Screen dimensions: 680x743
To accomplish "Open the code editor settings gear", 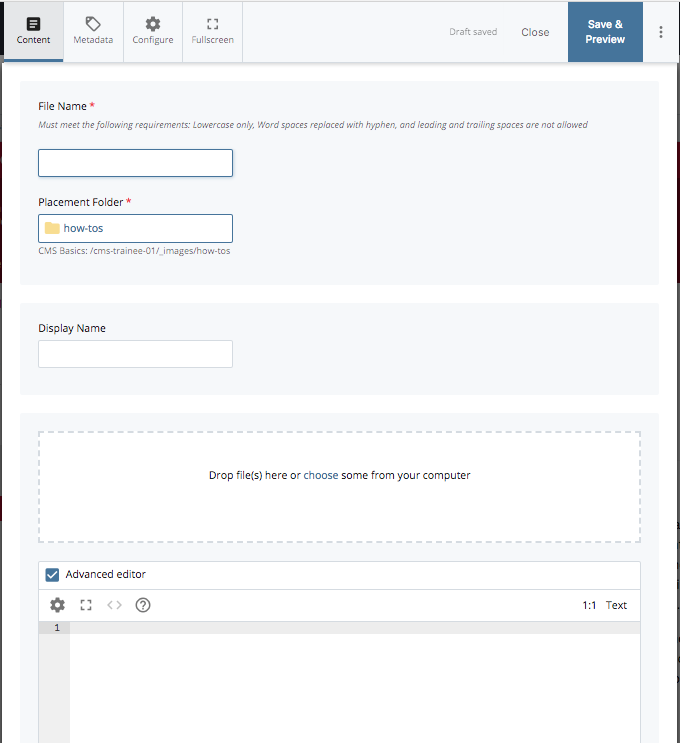I will 57,605.
